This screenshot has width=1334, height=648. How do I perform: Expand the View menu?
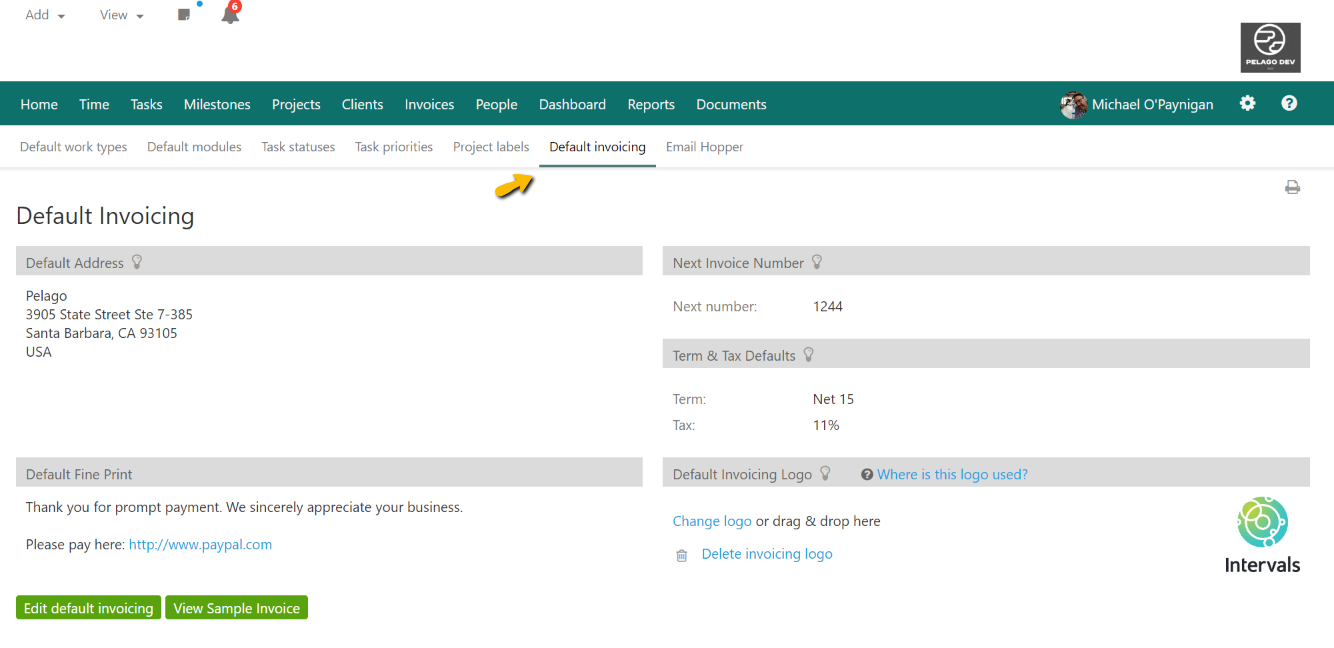coord(119,14)
